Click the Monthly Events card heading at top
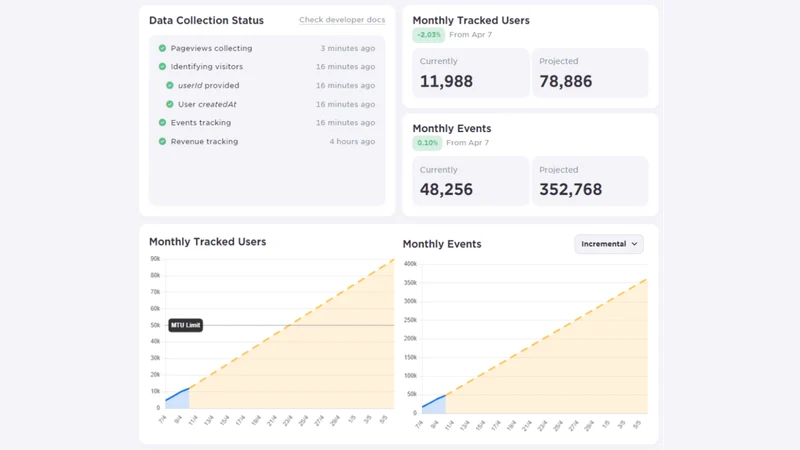Screen dimensions: 800x450 452,129
